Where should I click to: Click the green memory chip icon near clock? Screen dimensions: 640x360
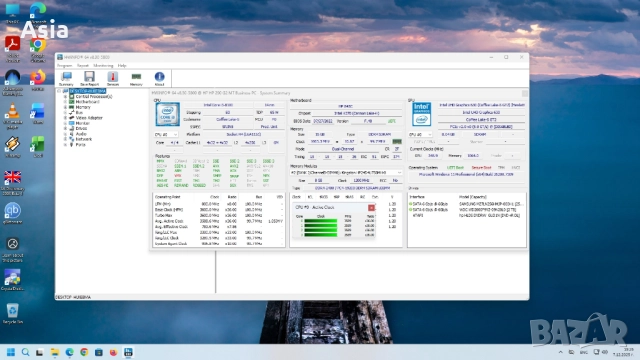pos(397,142)
